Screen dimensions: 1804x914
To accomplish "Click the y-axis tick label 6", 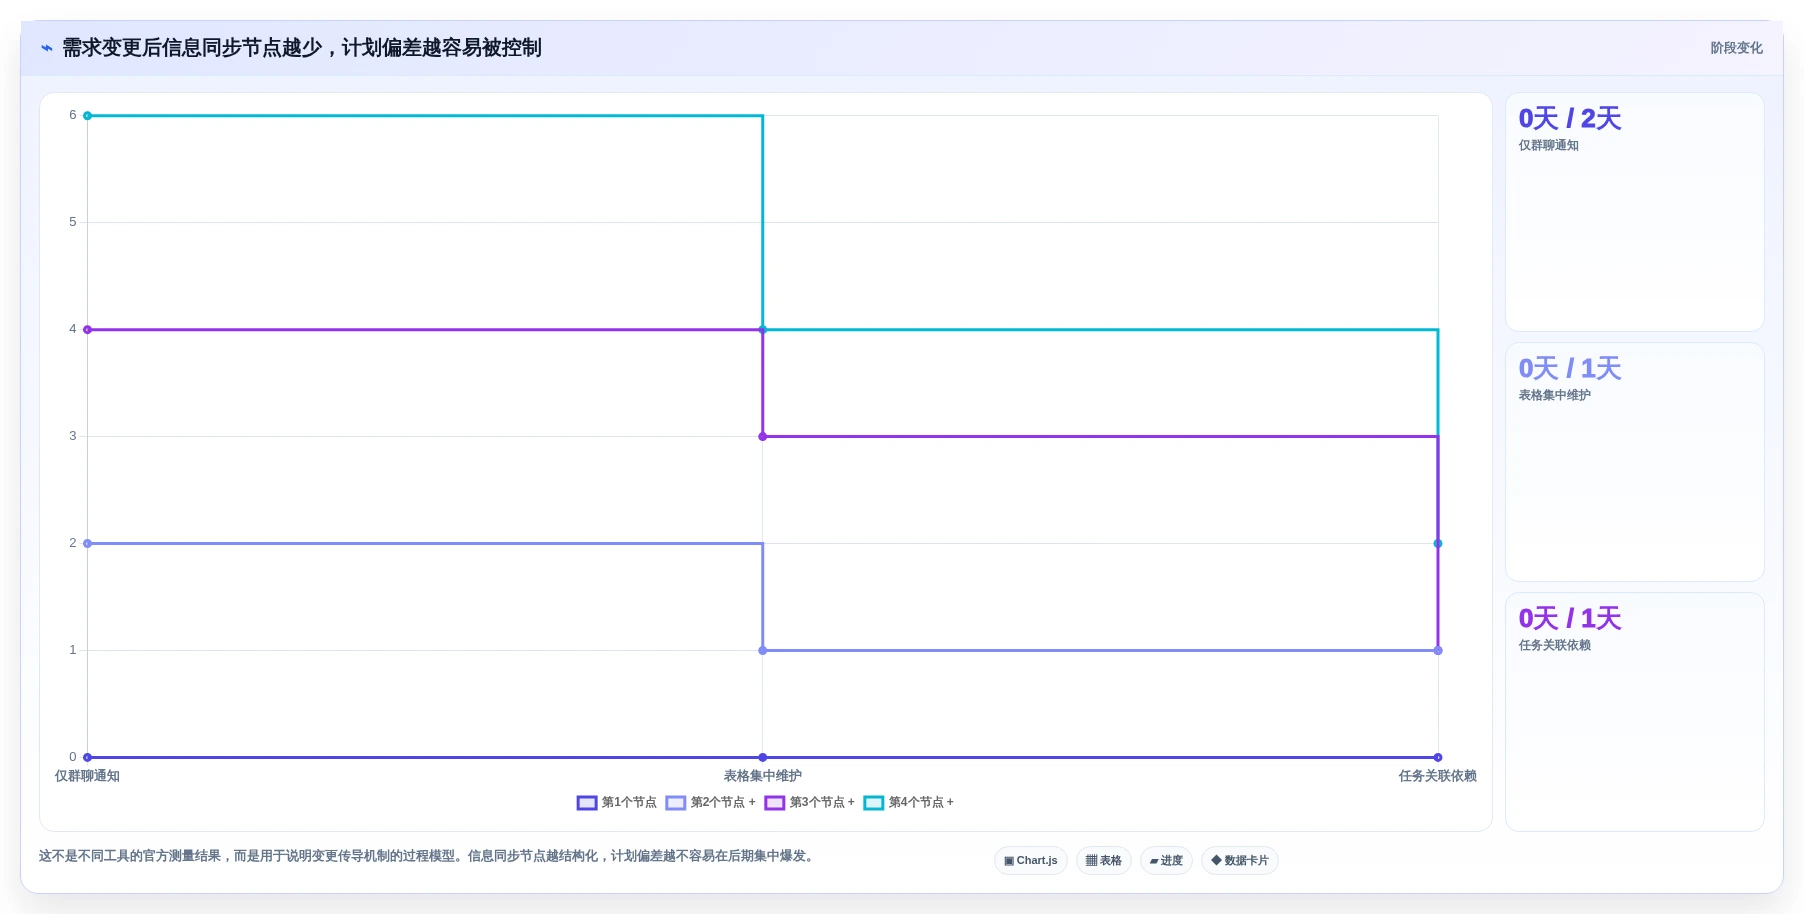I will (x=73, y=115).
